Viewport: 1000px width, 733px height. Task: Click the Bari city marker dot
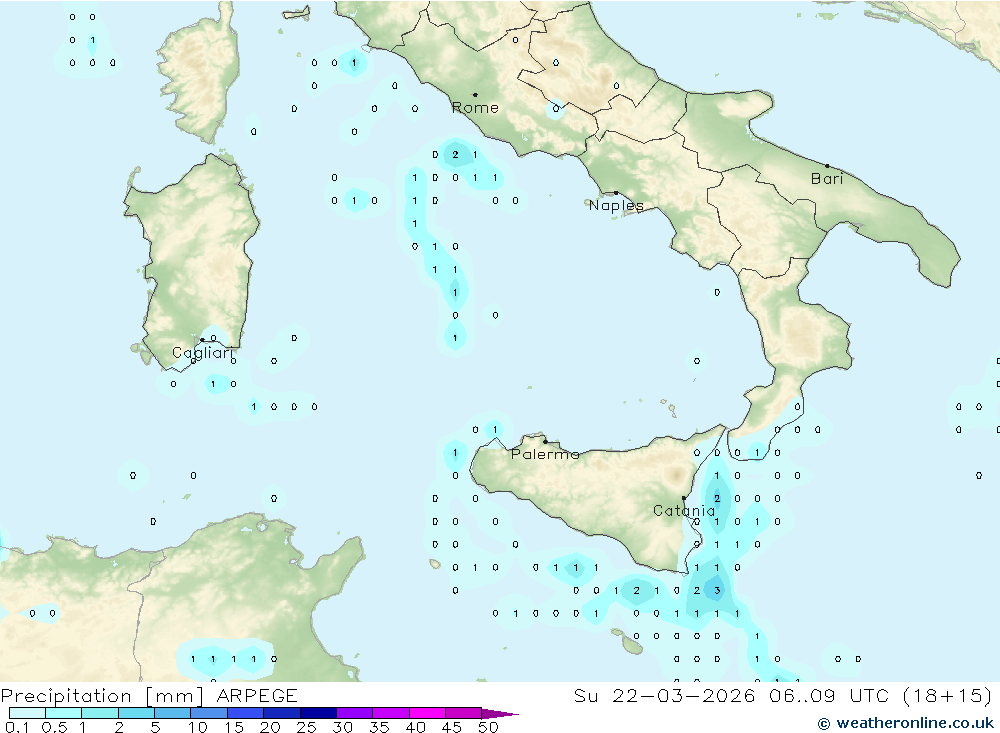click(827, 166)
